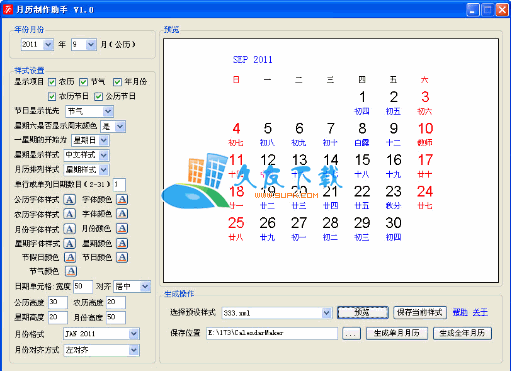
Task: Expand 对齐 居中 dropdown
Action: (145, 286)
